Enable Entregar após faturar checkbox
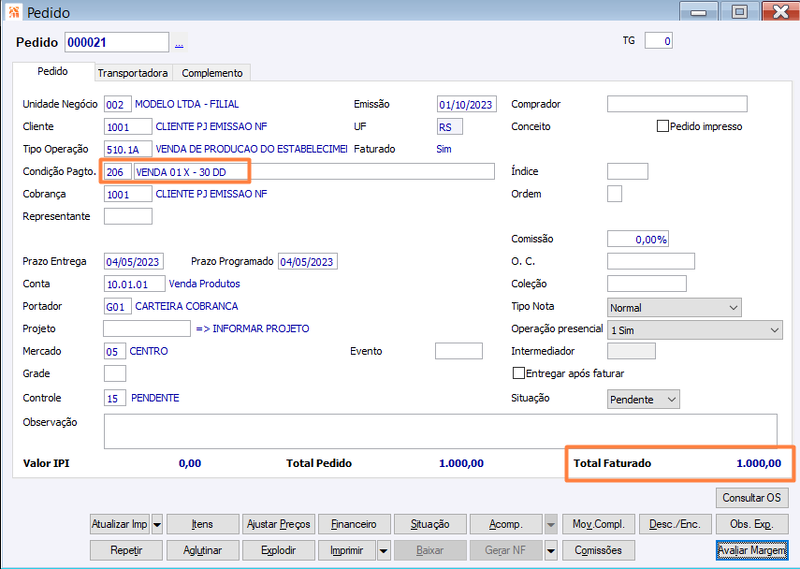This screenshot has height=569, width=800. point(518,373)
